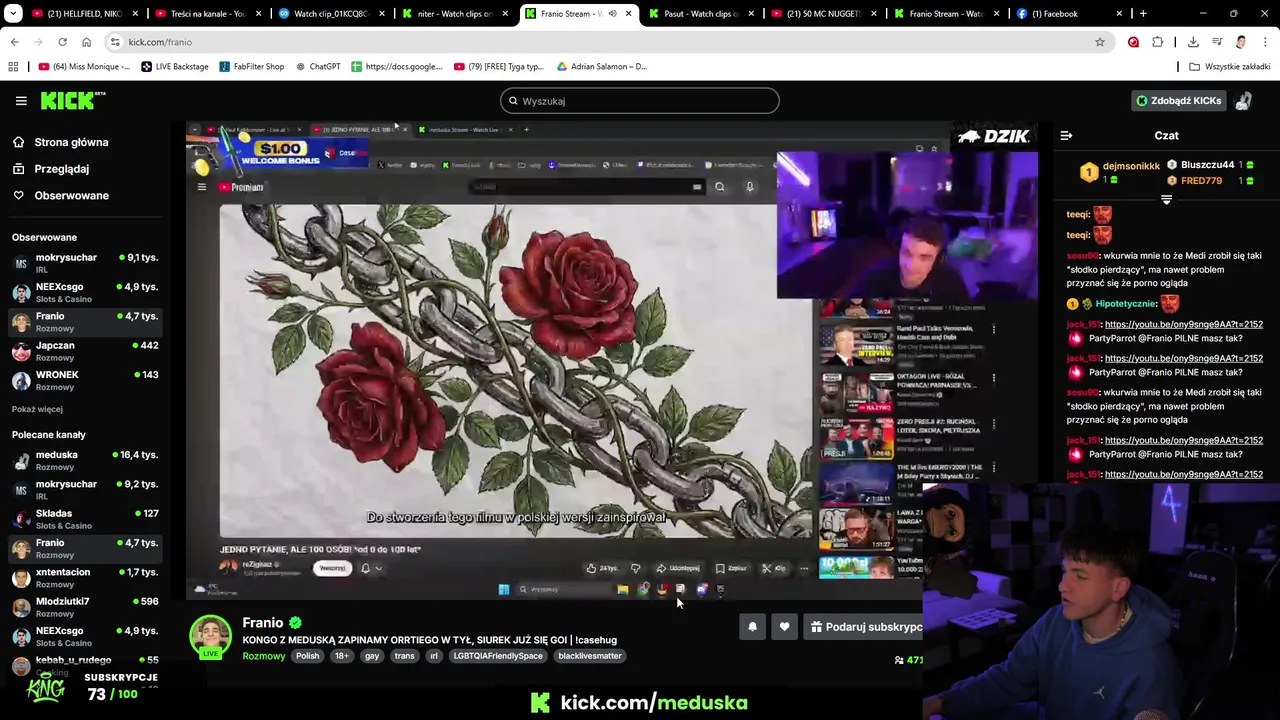Click the notification bell under stream
The height and width of the screenshot is (720, 1280).
[x=752, y=627]
